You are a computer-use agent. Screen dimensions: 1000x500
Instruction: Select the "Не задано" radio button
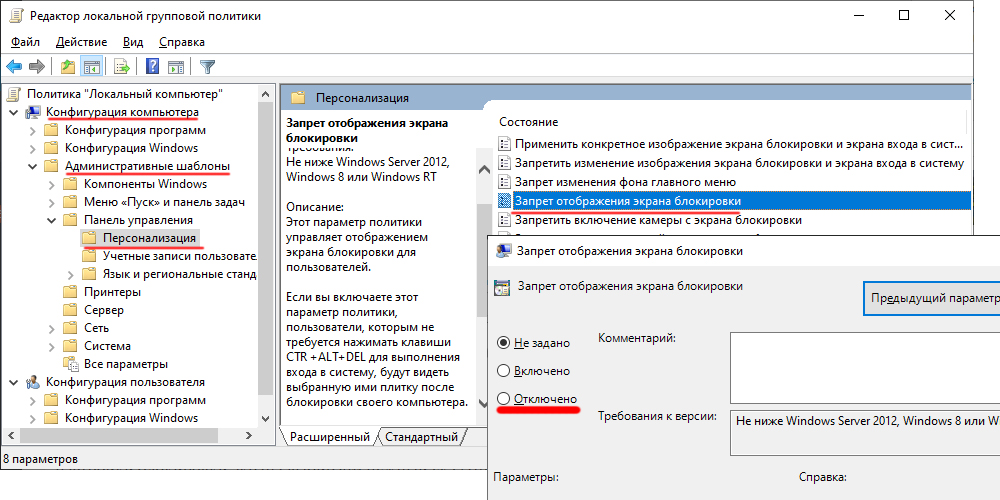pos(505,343)
